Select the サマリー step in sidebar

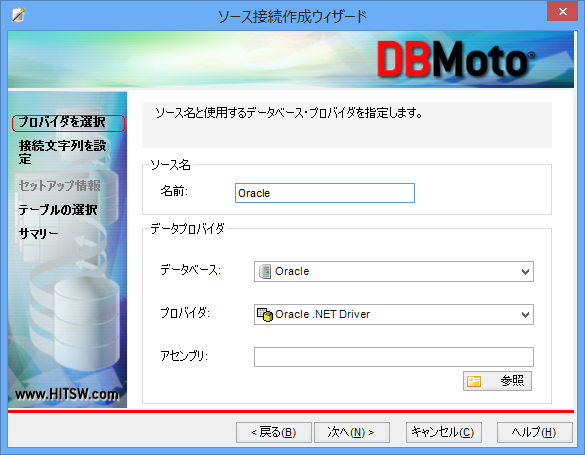(x=39, y=234)
